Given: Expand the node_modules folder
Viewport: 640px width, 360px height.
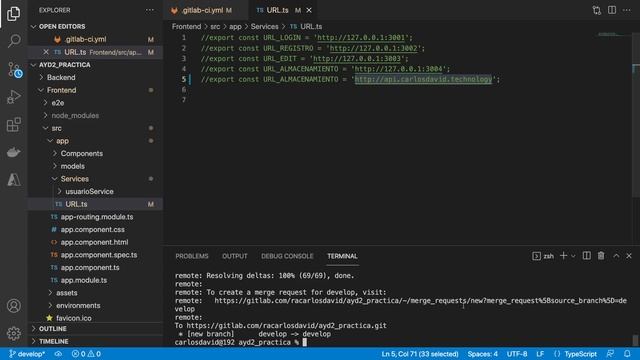Looking at the screenshot, I should pos(75,116).
